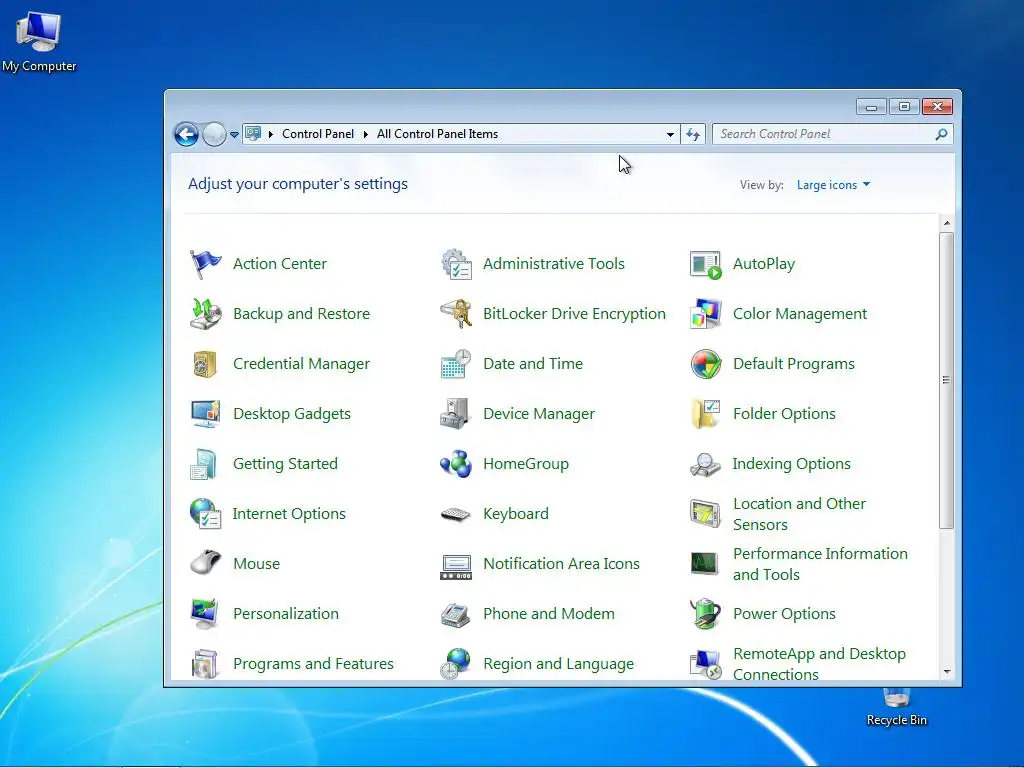Open Desktop Gadgets icon
The image size is (1024, 768).
pos(205,414)
